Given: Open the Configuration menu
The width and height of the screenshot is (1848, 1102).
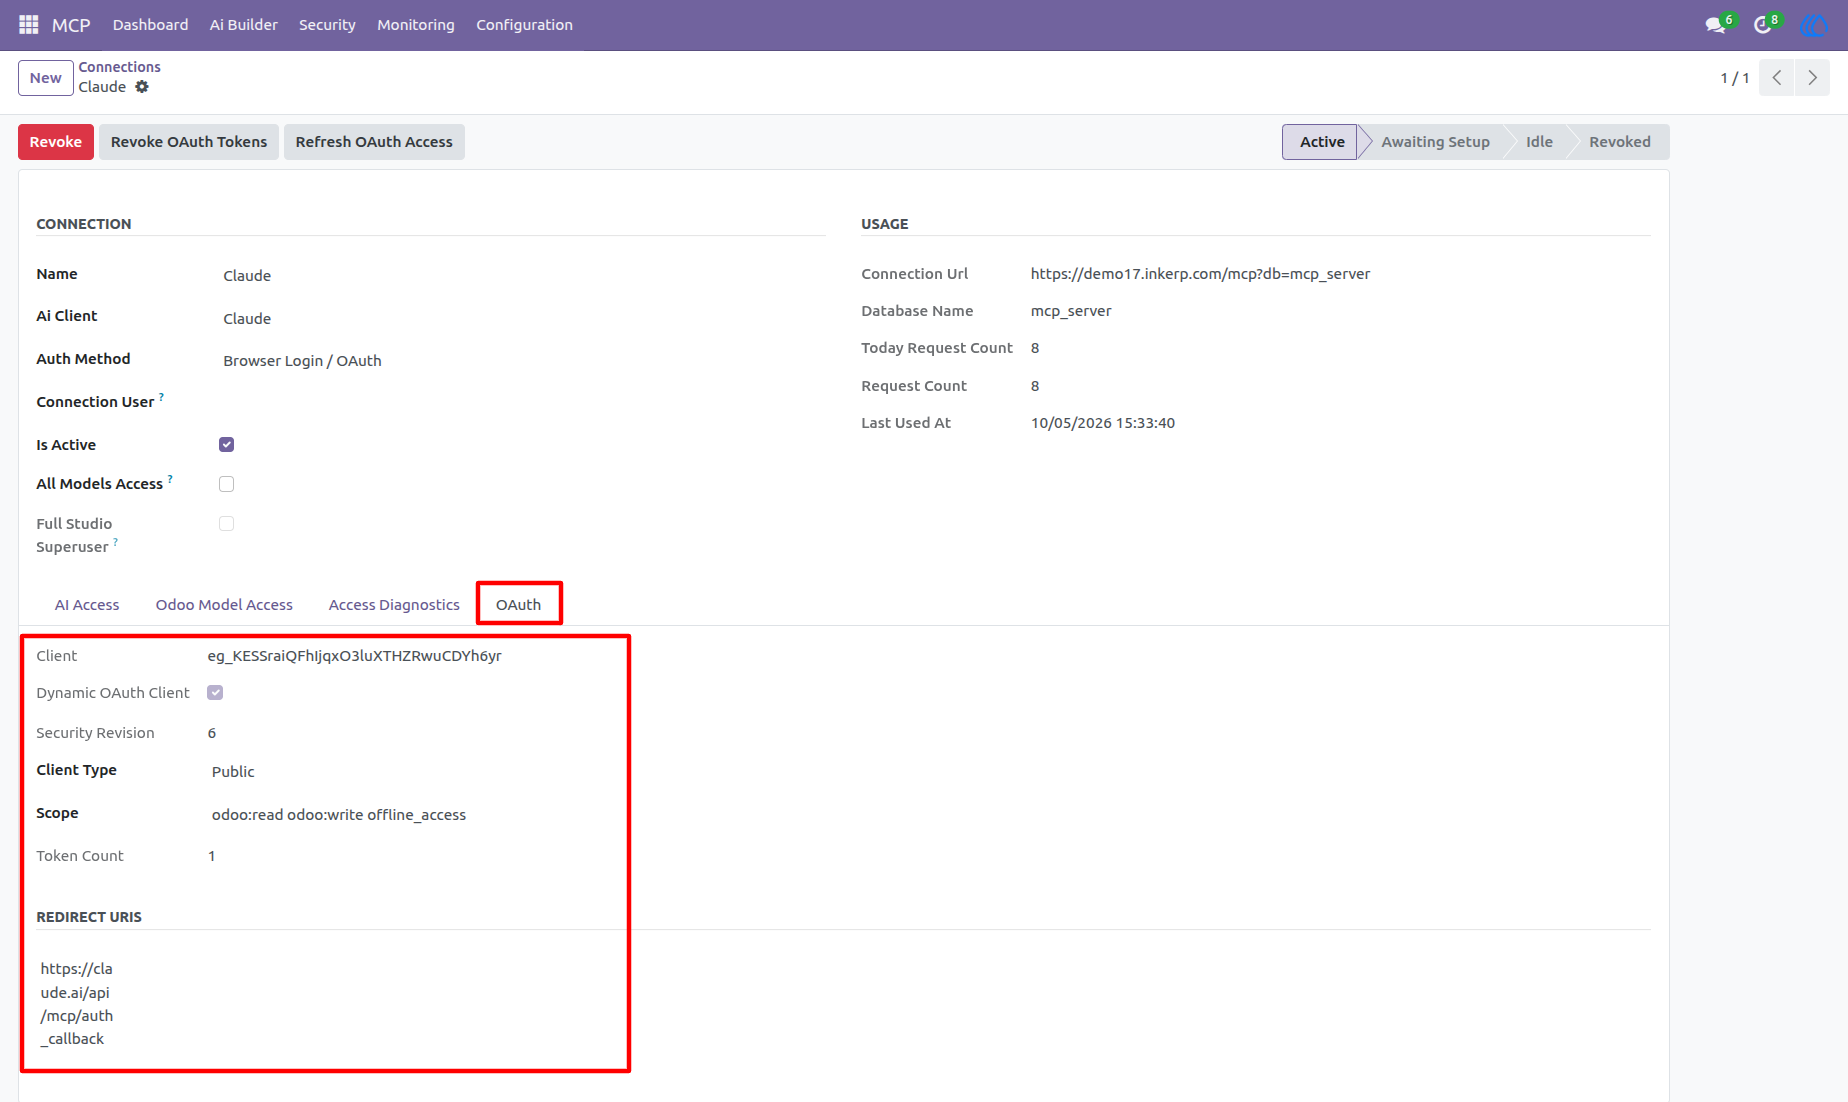Looking at the screenshot, I should coord(524,25).
